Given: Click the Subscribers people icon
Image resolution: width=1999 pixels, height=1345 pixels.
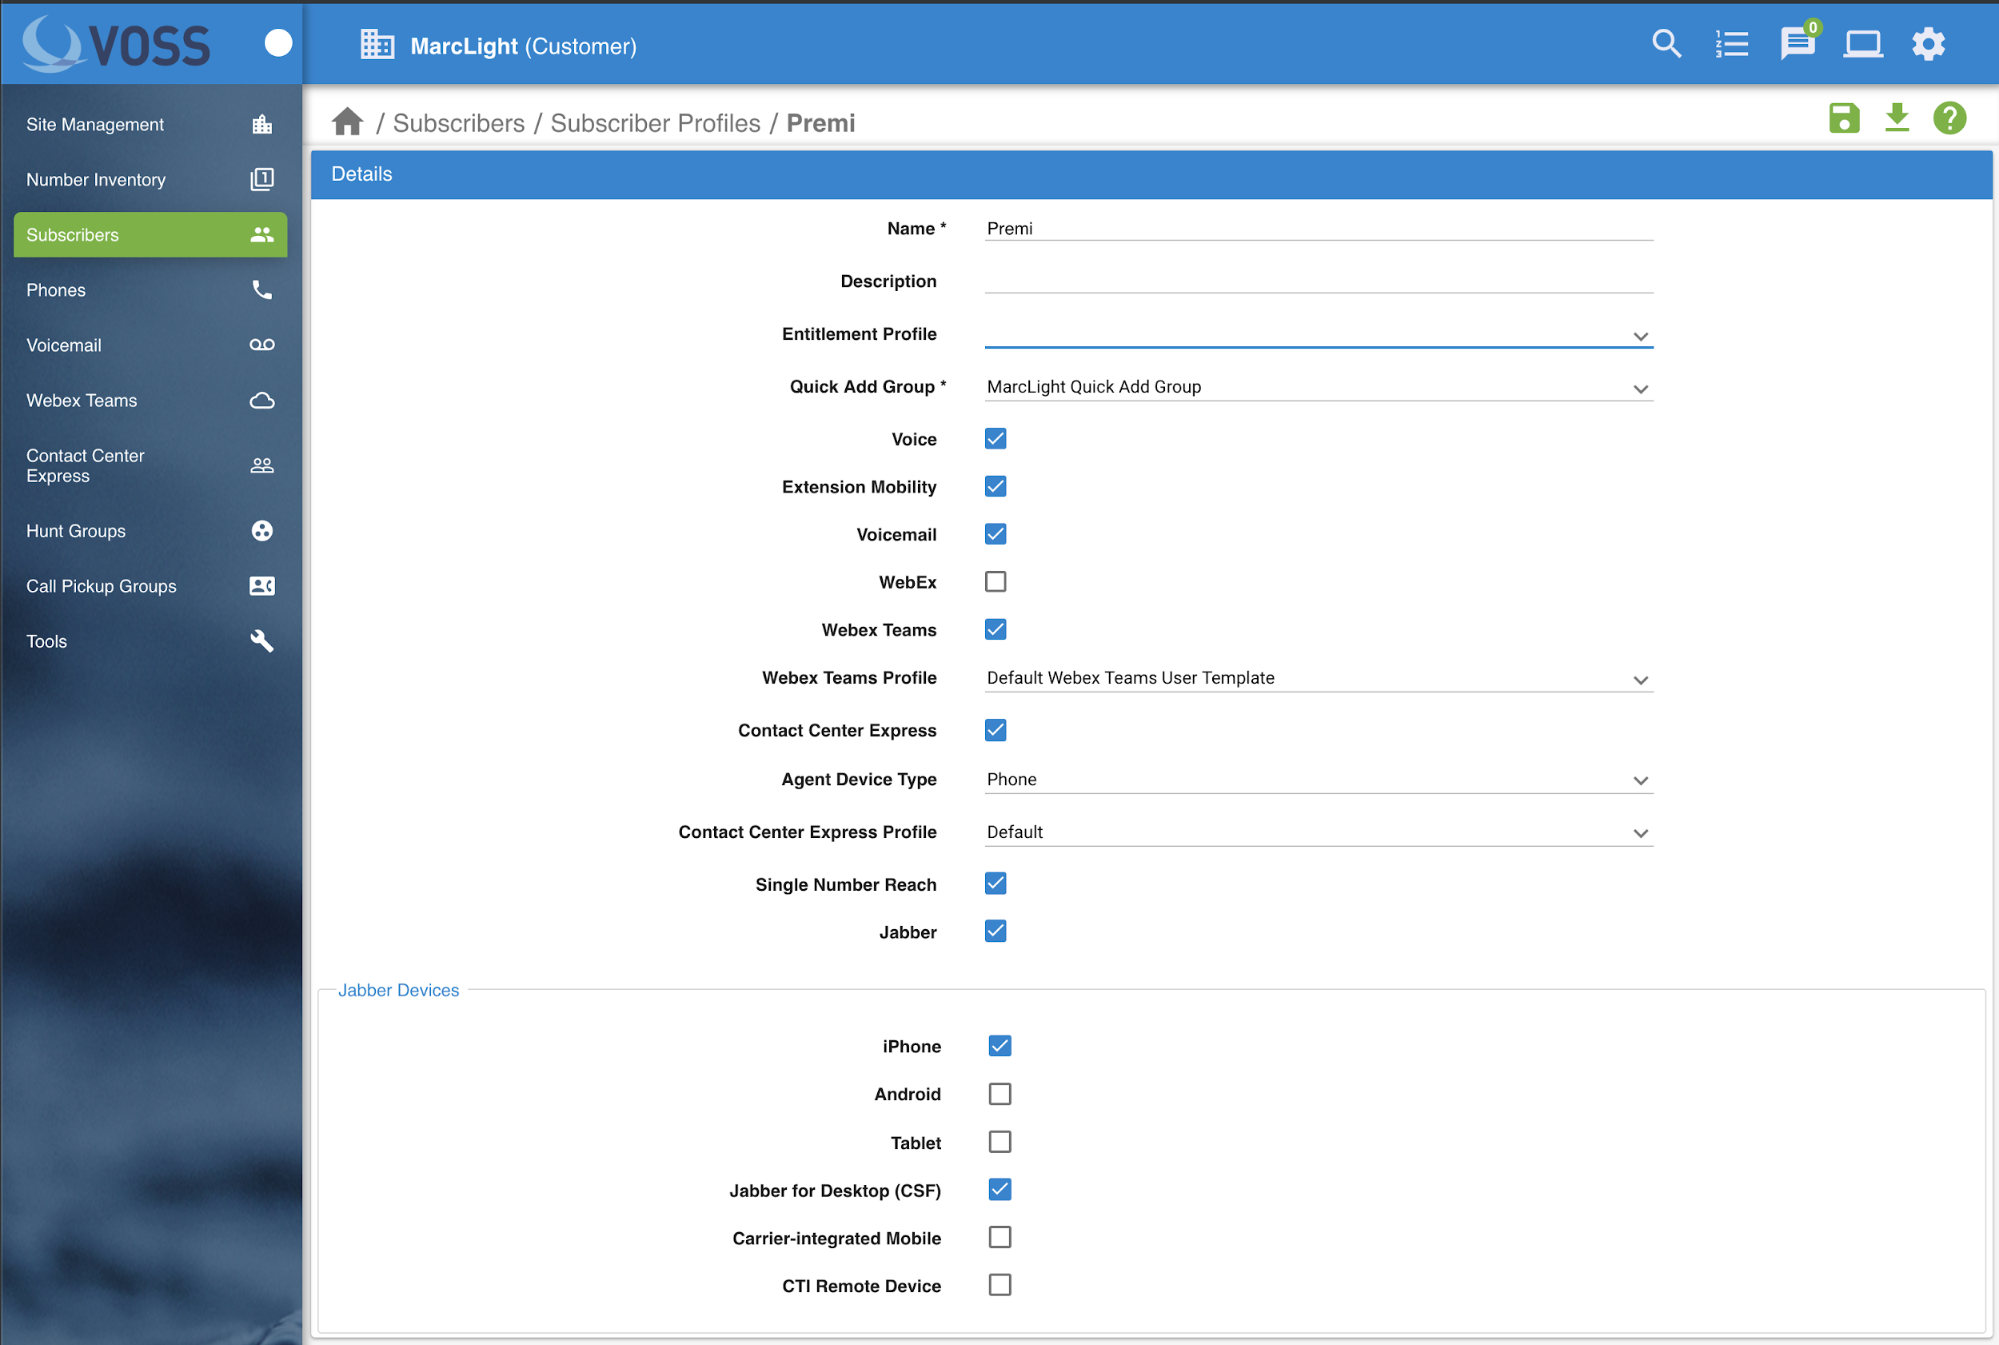Looking at the screenshot, I should pos(262,234).
